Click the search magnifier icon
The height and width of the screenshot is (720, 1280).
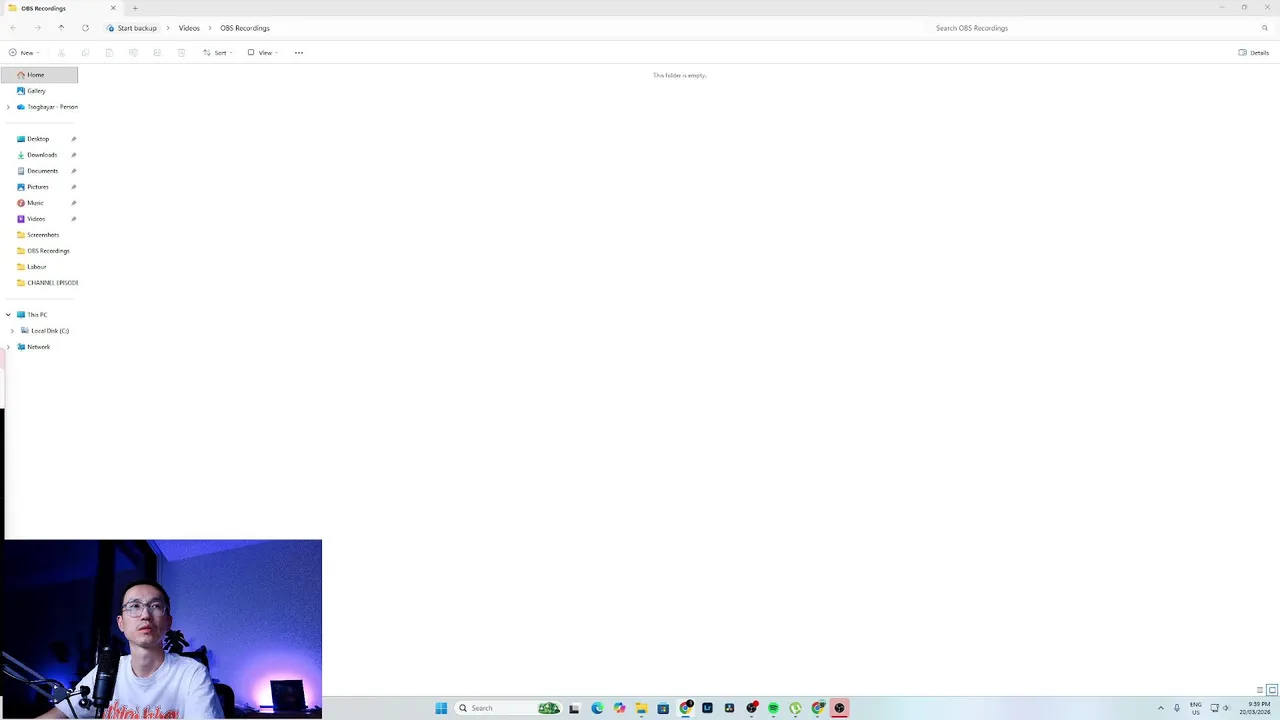pos(1265,28)
